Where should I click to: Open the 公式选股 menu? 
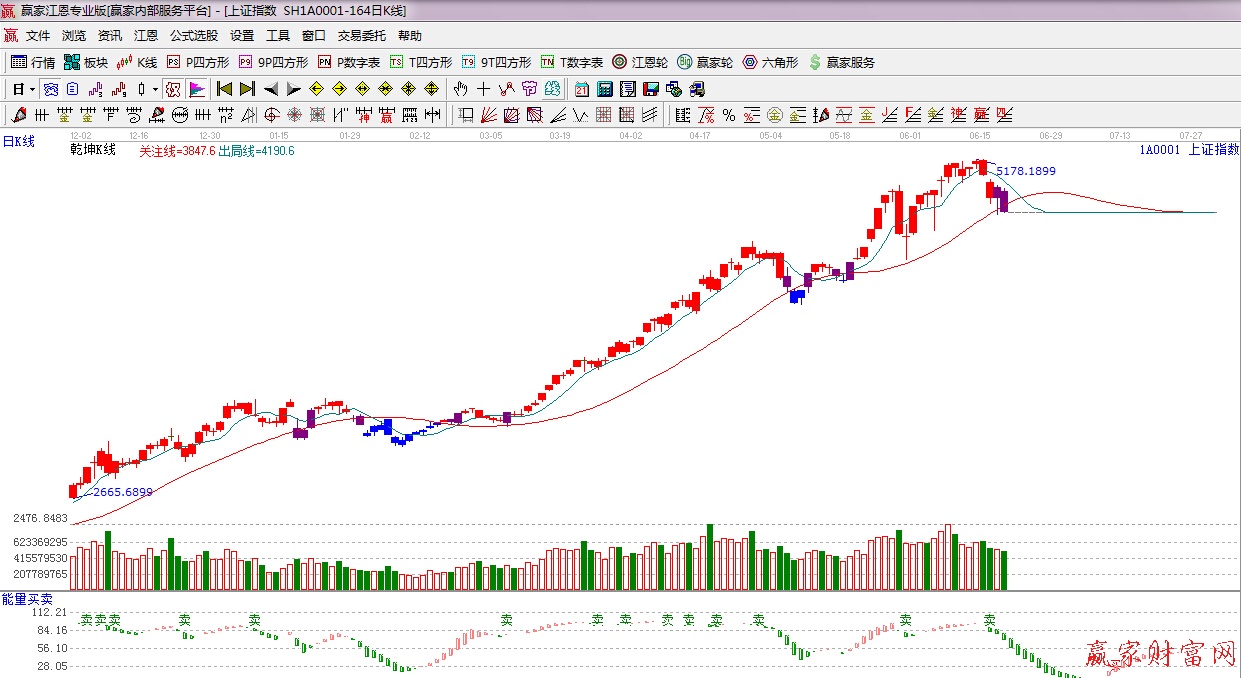pyautogui.click(x=193, y=36)
